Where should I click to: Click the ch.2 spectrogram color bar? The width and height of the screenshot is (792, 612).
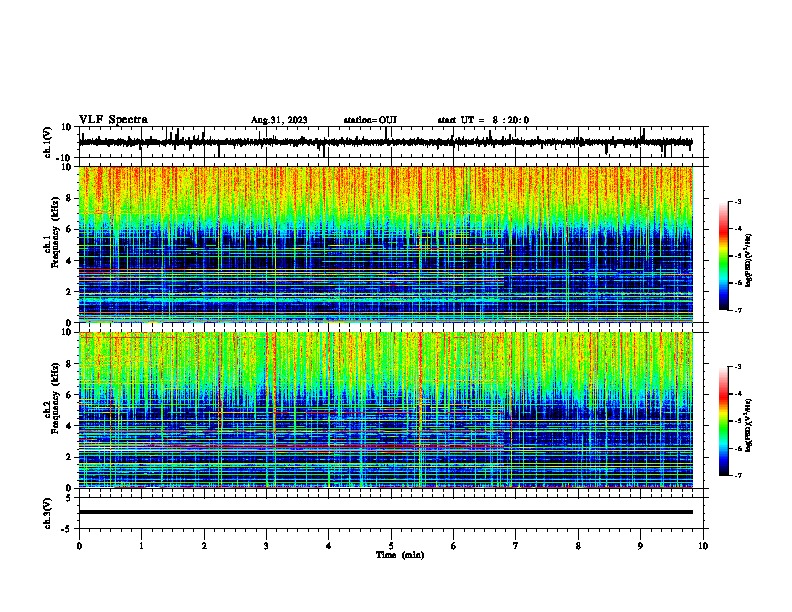point(724,421)
